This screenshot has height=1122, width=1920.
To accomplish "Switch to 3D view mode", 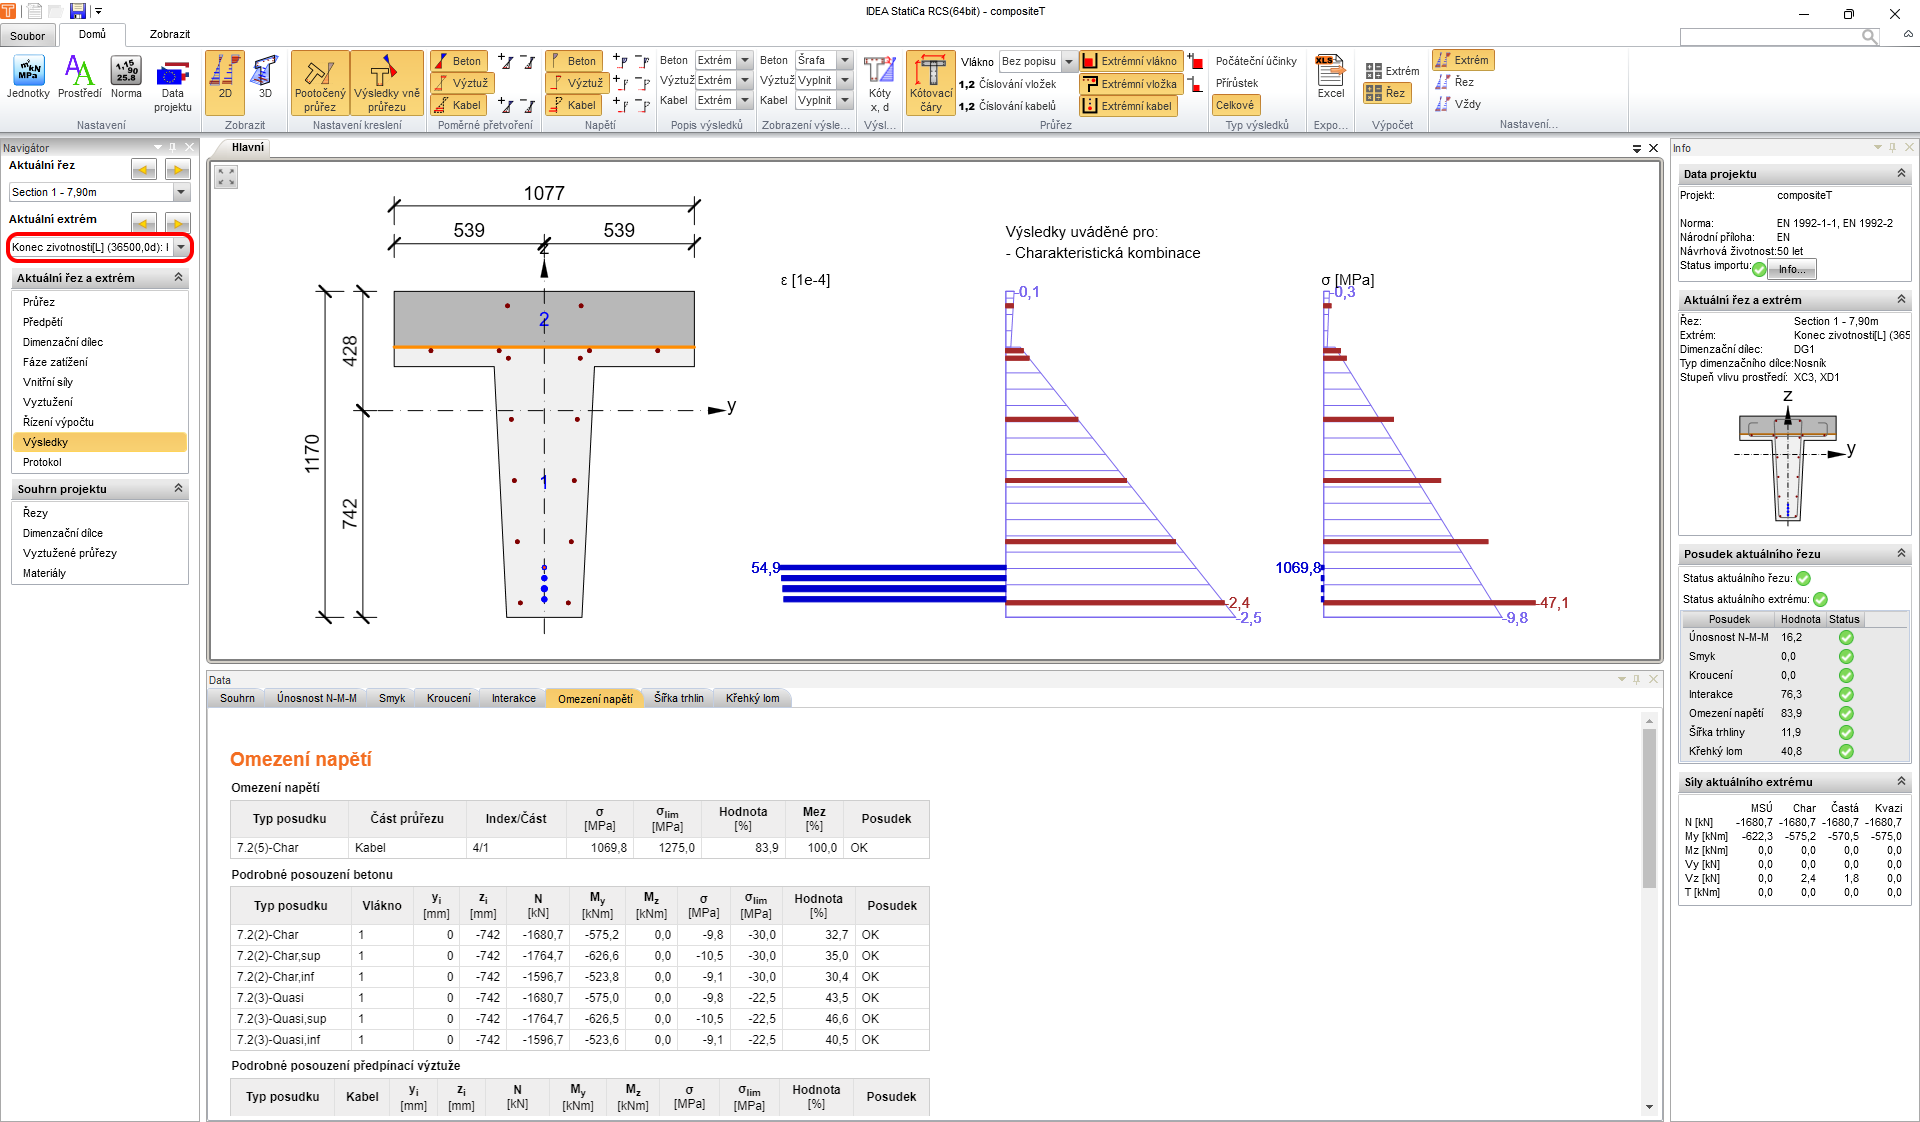I will click(265, 78).
